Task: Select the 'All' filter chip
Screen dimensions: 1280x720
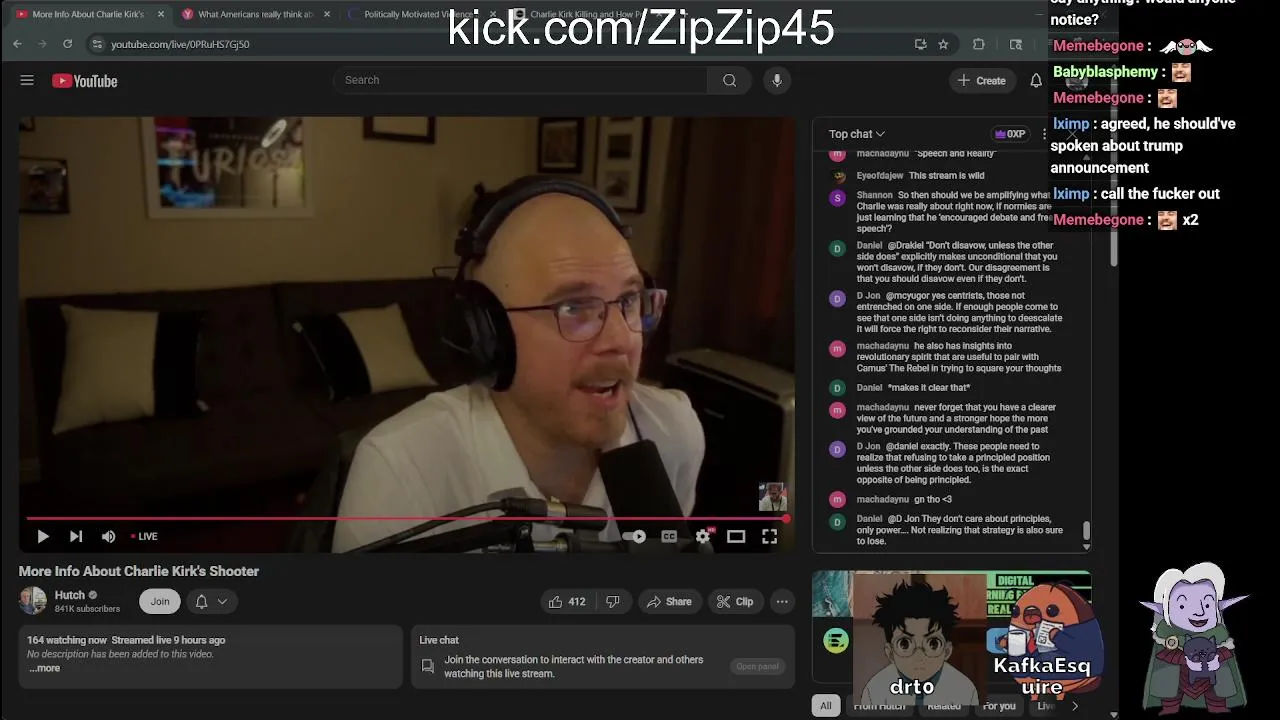Action: pos(826,706)
